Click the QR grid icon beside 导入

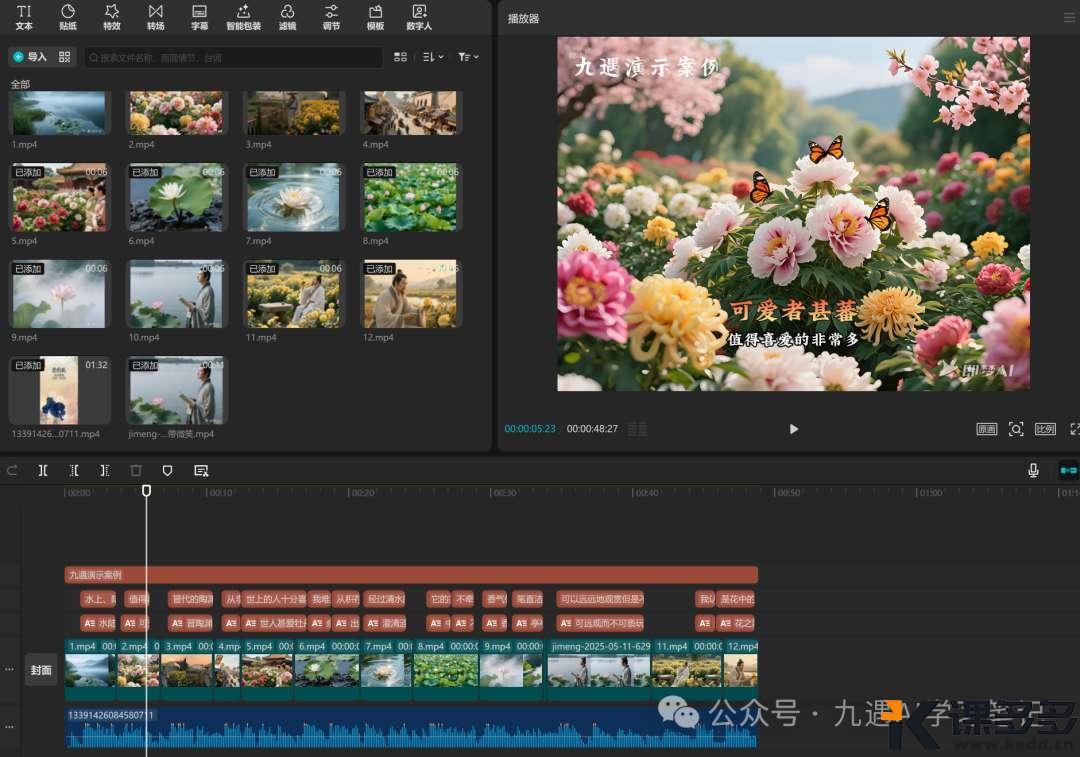65,57
